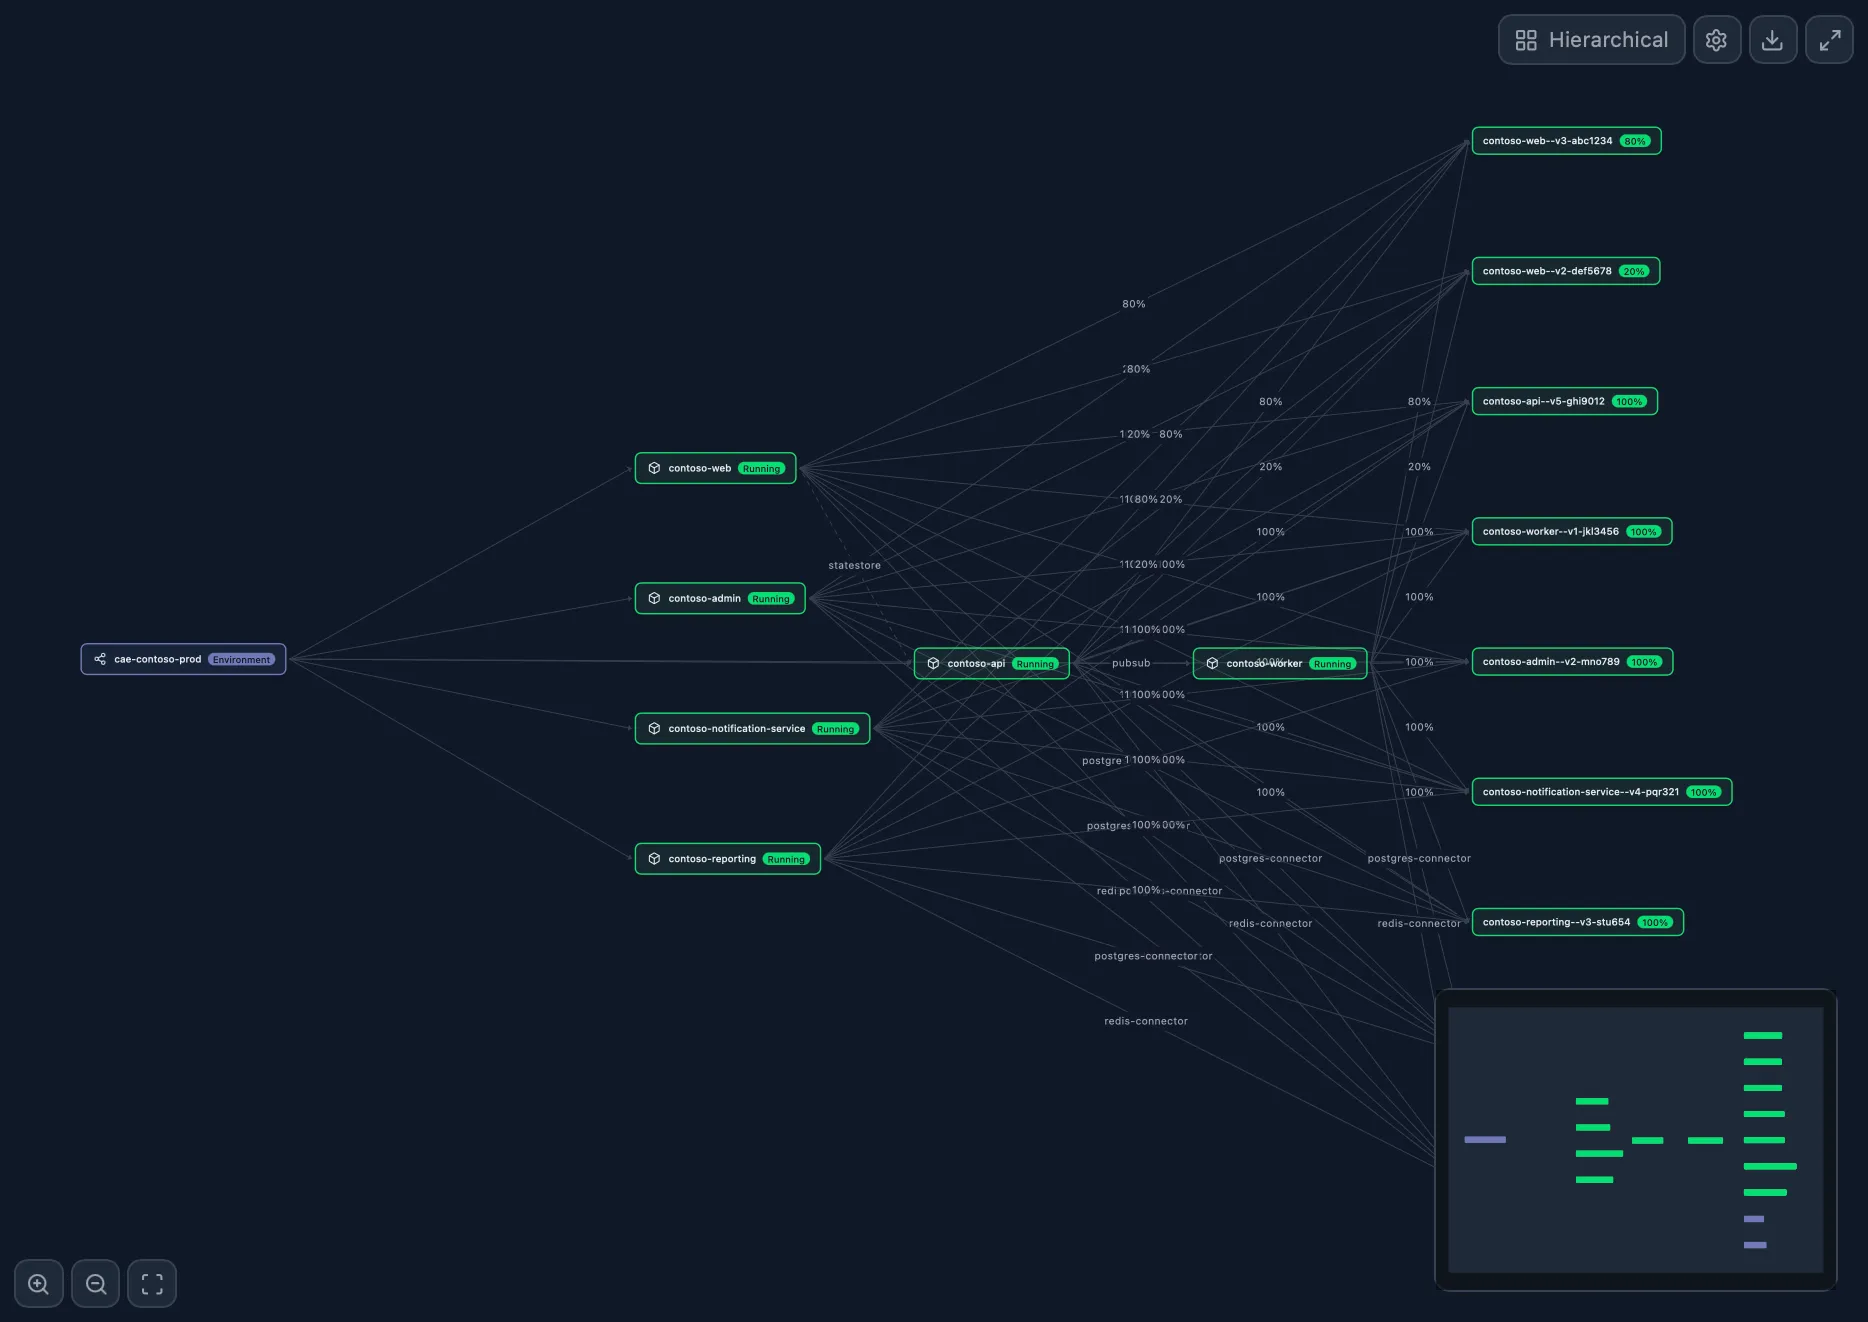Zoom out with the magnifier-minus icon
Image resolution: width=1868 pixels, height=1322 pixels.
[95, 1283]
